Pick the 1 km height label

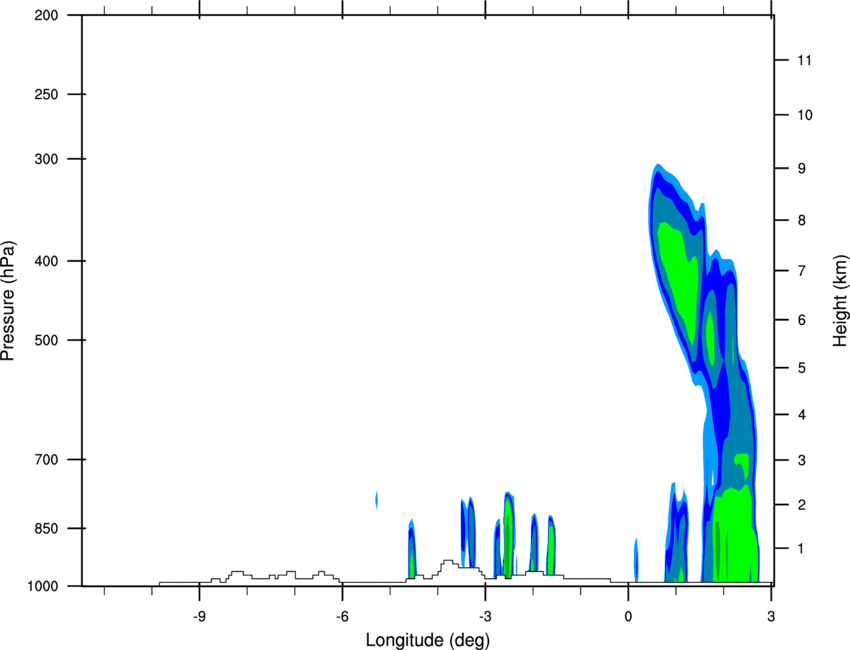click(802, 549)
